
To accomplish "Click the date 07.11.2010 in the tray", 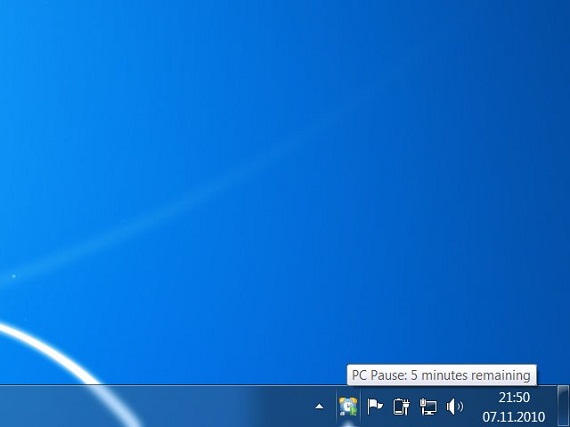I will [514, 416].
